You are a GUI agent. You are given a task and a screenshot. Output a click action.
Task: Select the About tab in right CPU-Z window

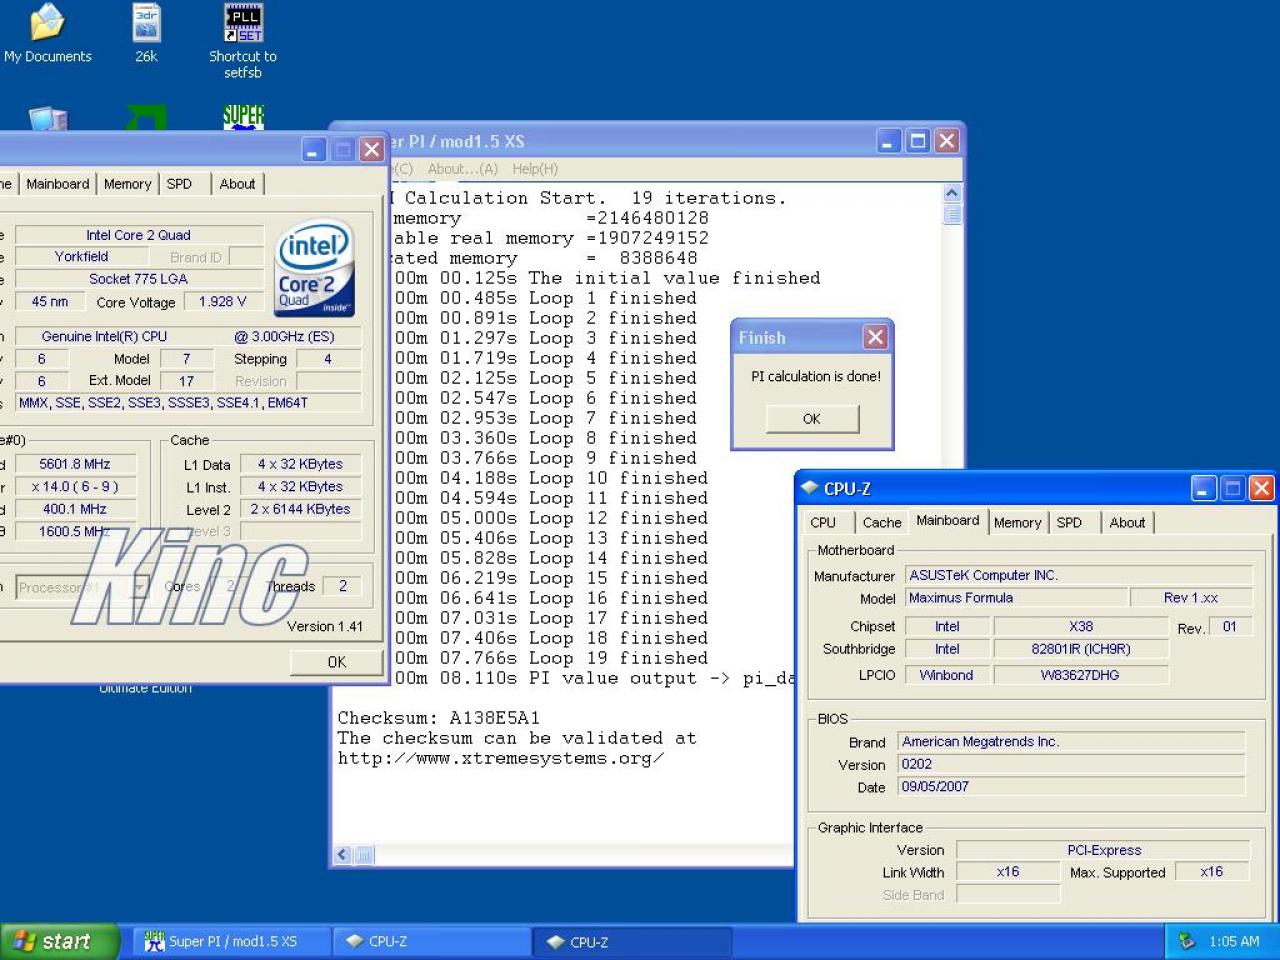click(1127, 522)
